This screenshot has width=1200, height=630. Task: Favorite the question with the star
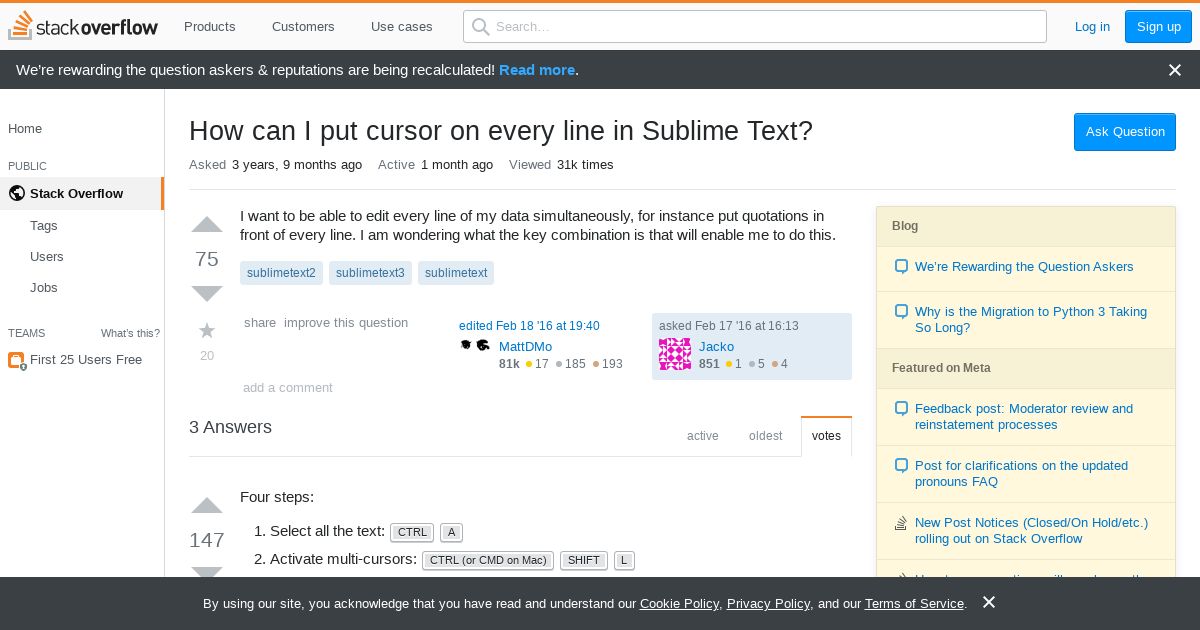click(207, 330)
